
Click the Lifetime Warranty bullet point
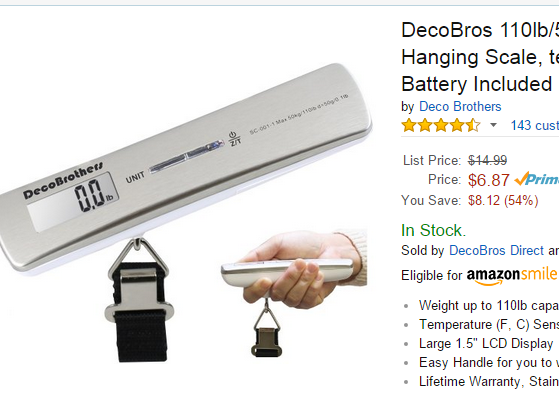tap(489, 382)
